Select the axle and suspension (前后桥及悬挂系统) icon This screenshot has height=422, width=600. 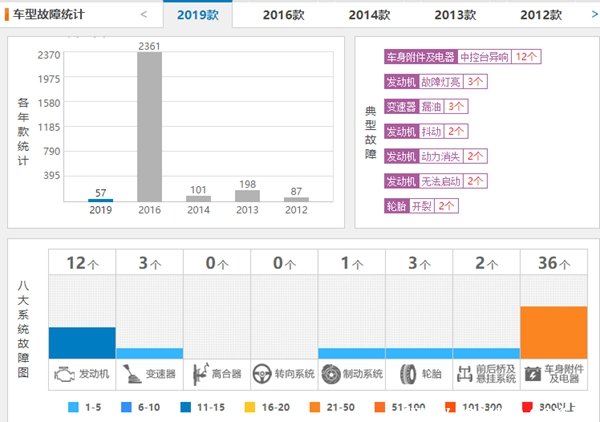click(x=464, y=375)
